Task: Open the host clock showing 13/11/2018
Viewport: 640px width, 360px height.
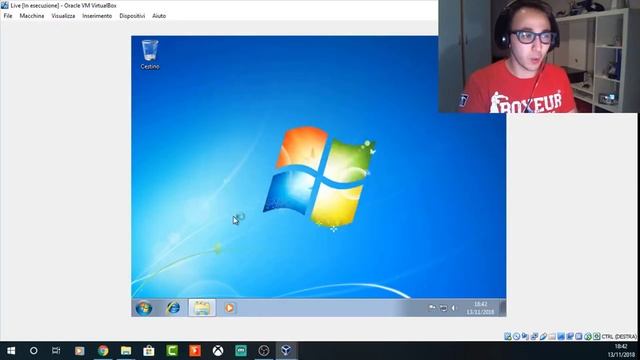Action: 621,351
